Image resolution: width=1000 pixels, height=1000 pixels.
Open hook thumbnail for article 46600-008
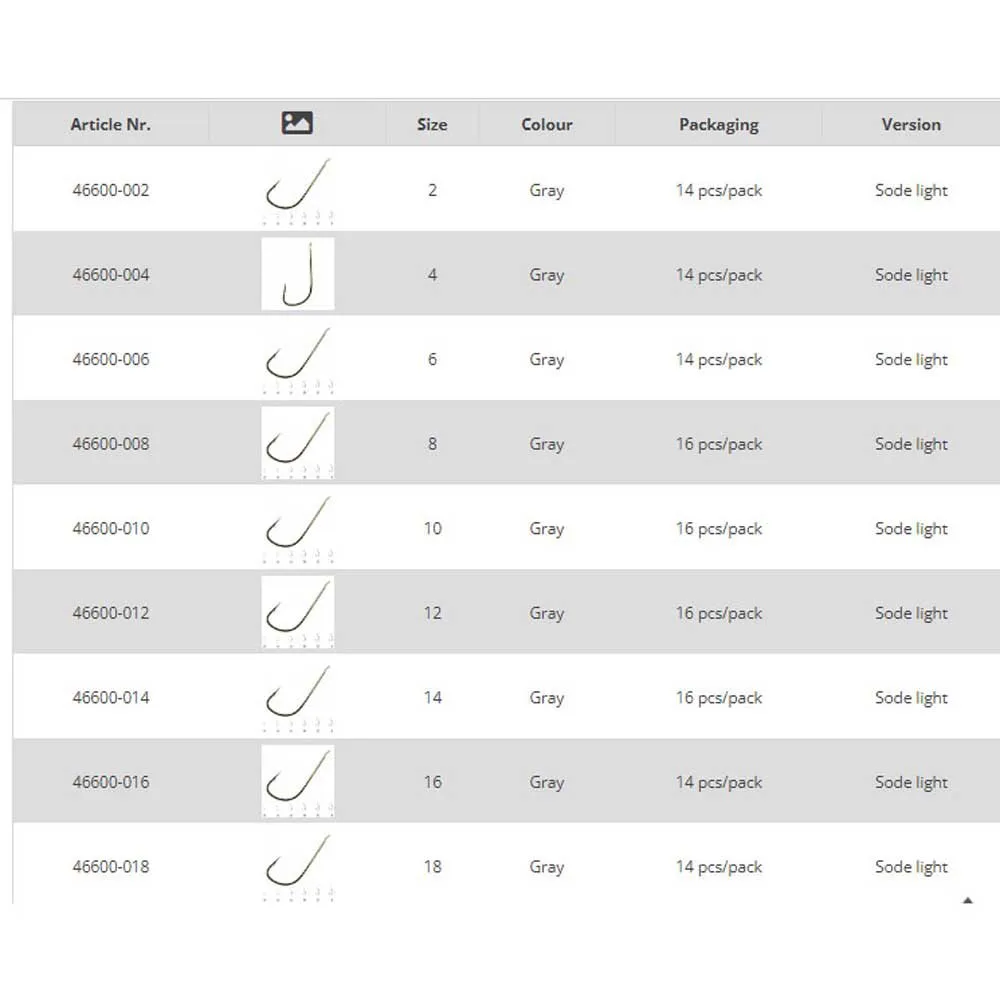298,443
